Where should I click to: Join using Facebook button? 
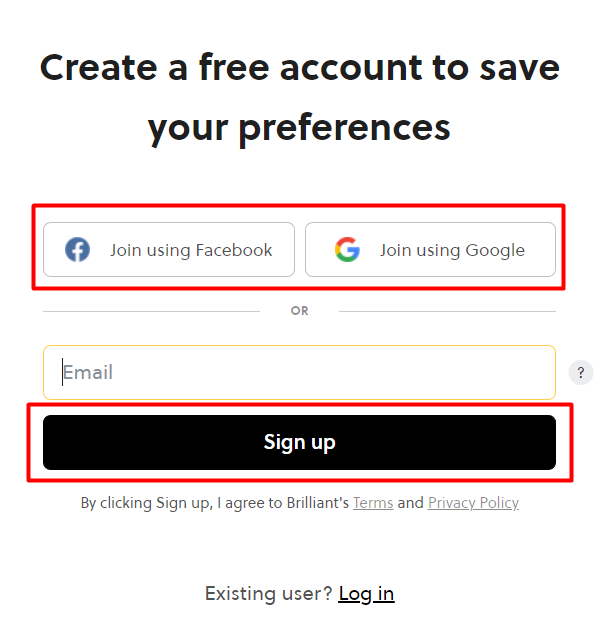169,250
